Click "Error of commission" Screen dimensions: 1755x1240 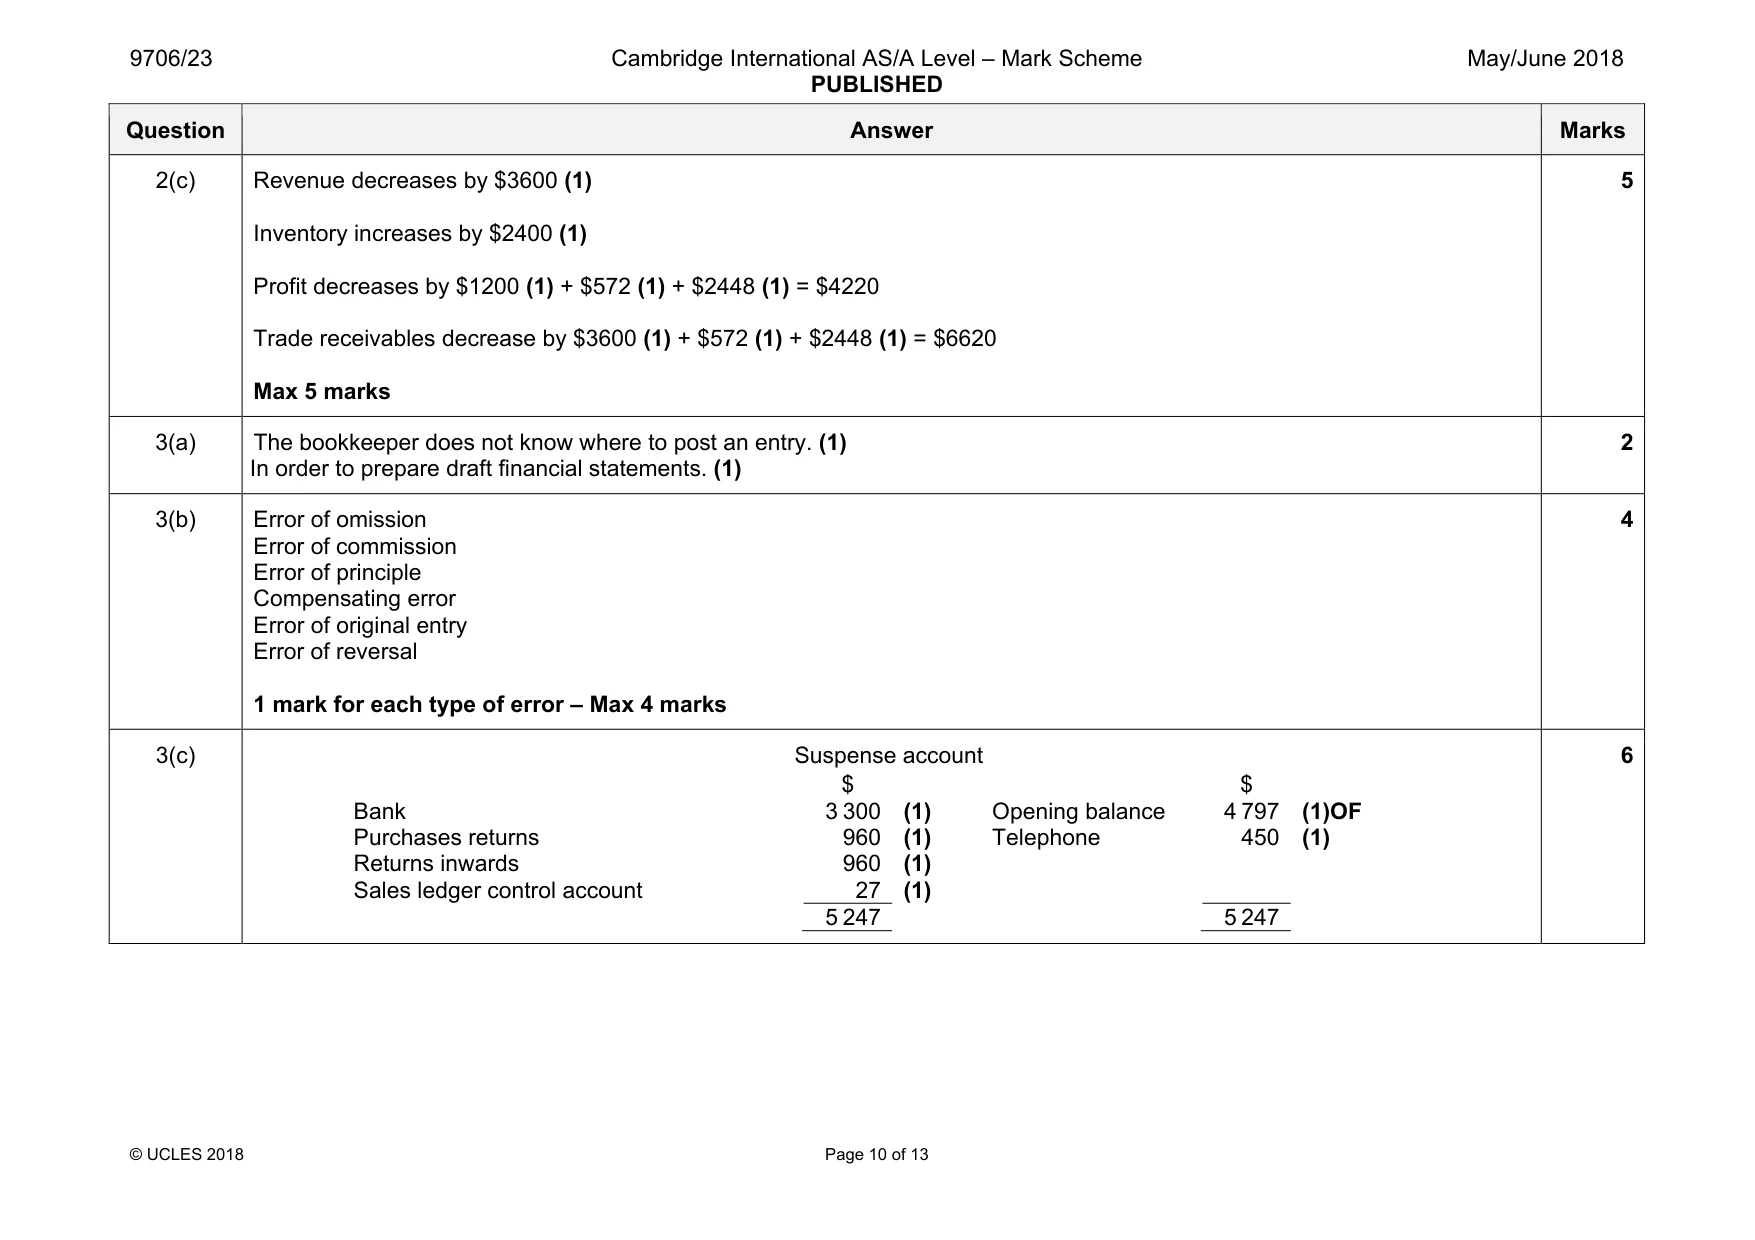click(355, 547)
